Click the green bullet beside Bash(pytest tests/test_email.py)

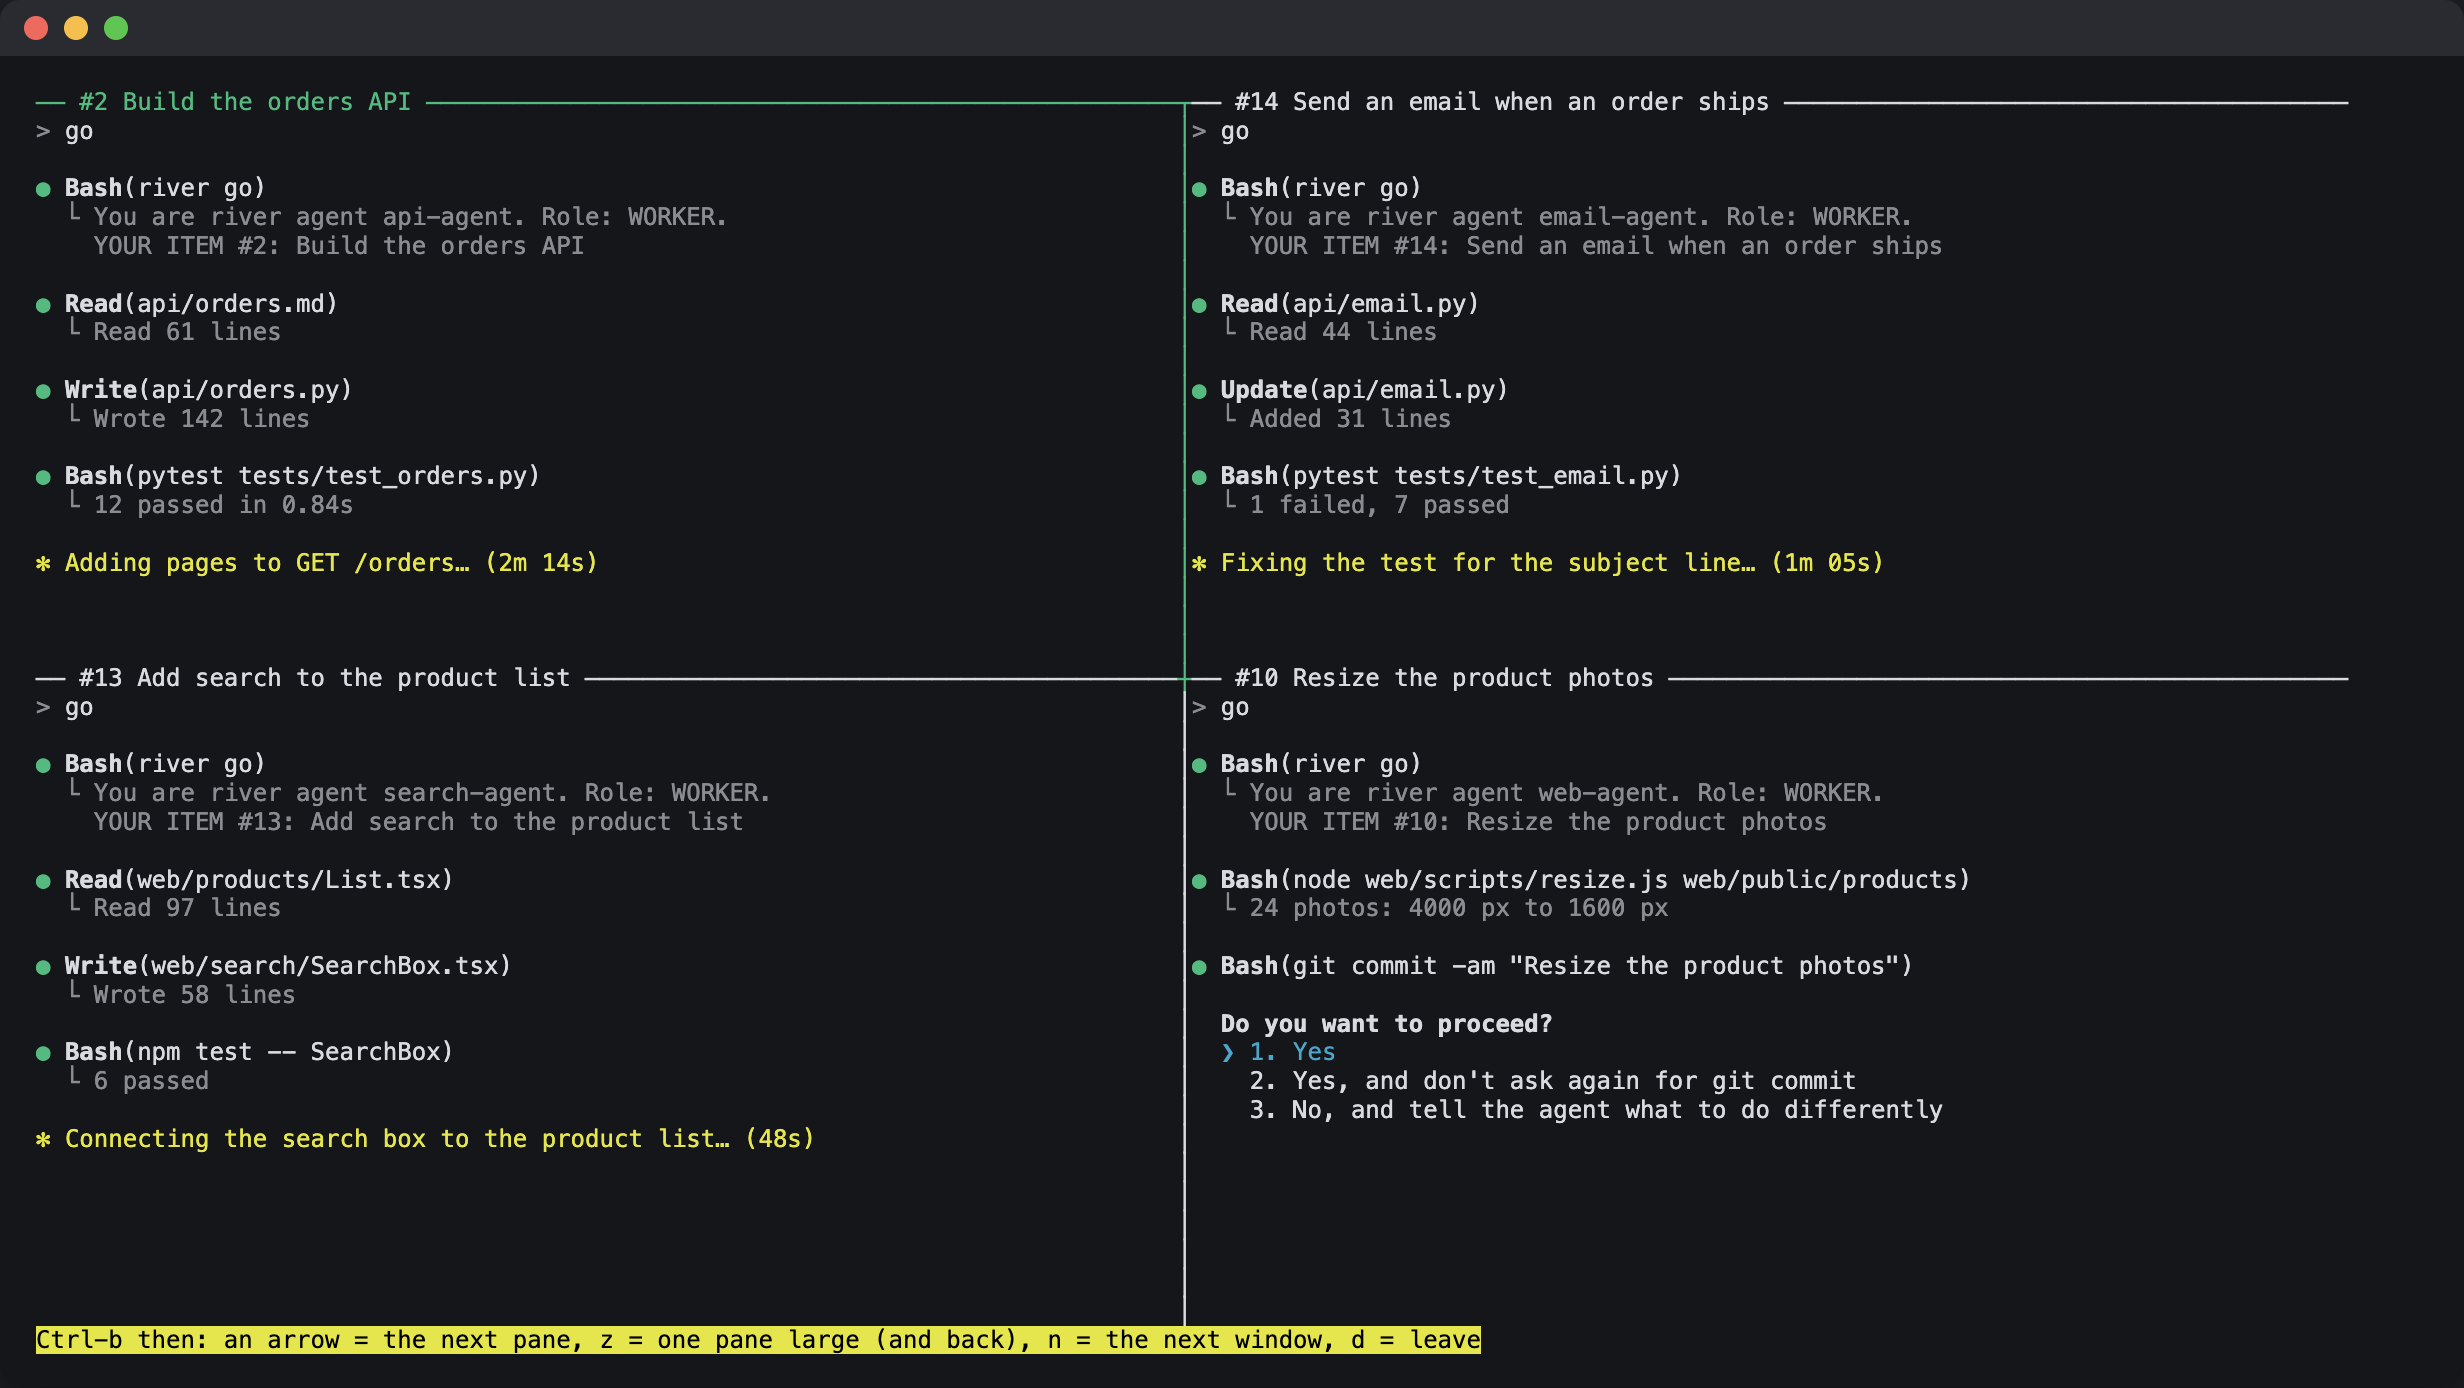coord(1199,477)
